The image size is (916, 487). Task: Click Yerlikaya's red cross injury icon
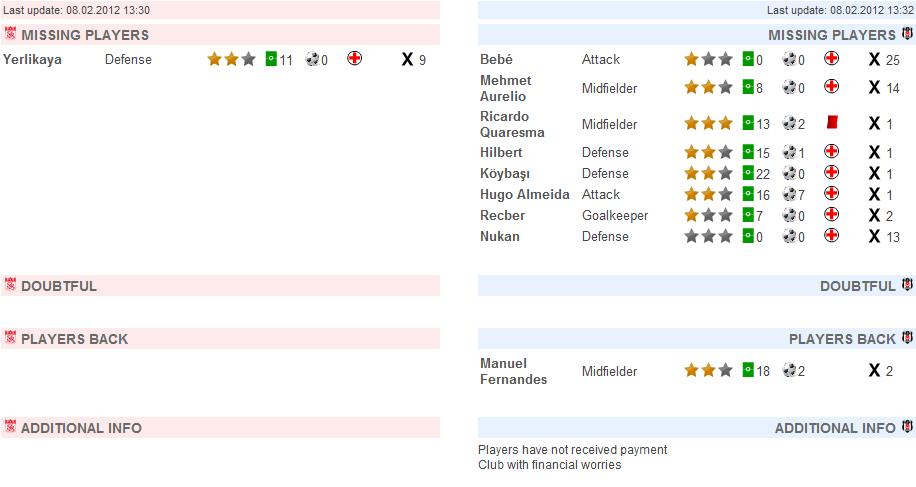(x=354, y=58)
